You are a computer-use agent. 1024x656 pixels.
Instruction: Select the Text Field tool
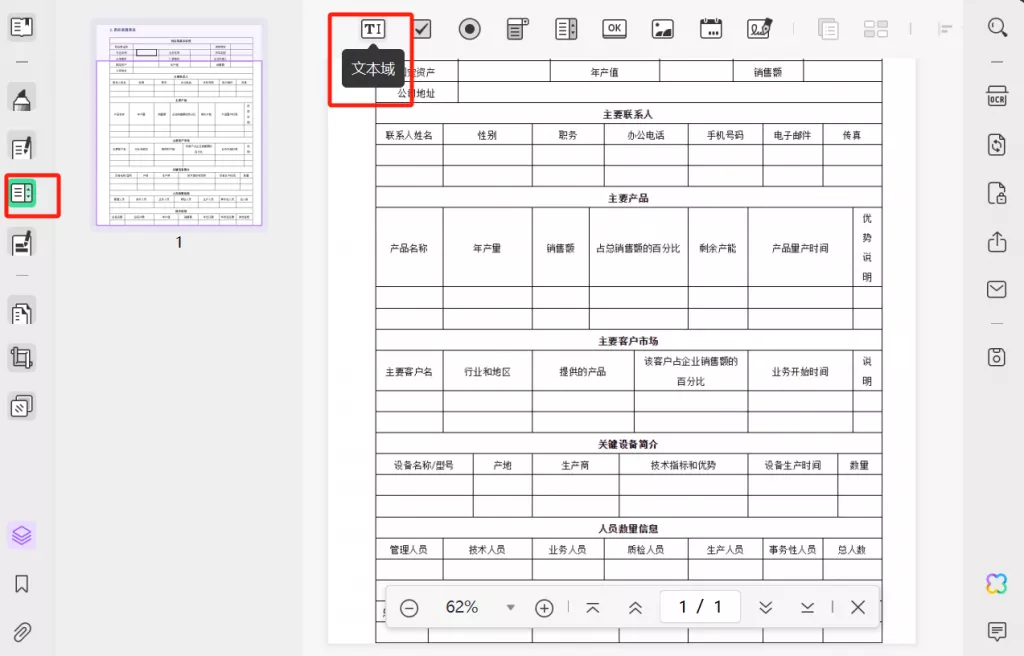[x=373, y=29]
